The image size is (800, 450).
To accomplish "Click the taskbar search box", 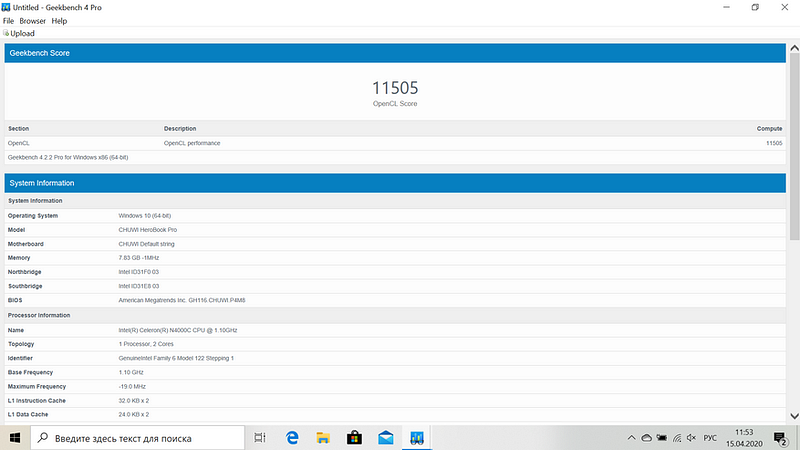I will 138,438.
